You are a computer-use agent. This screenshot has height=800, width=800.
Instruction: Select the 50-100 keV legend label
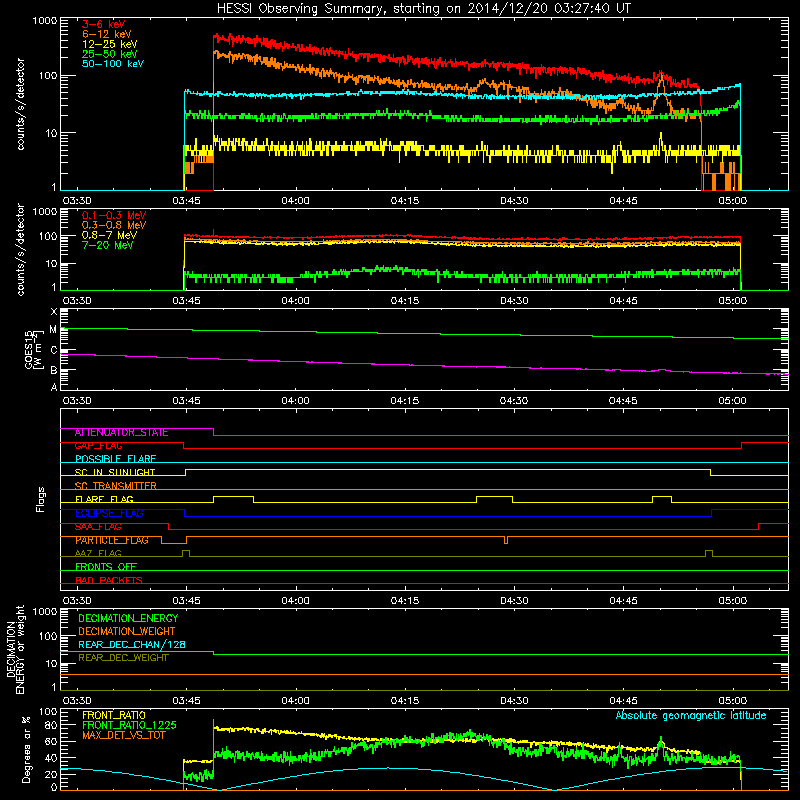pyautogui.click(x=113, y=64)
